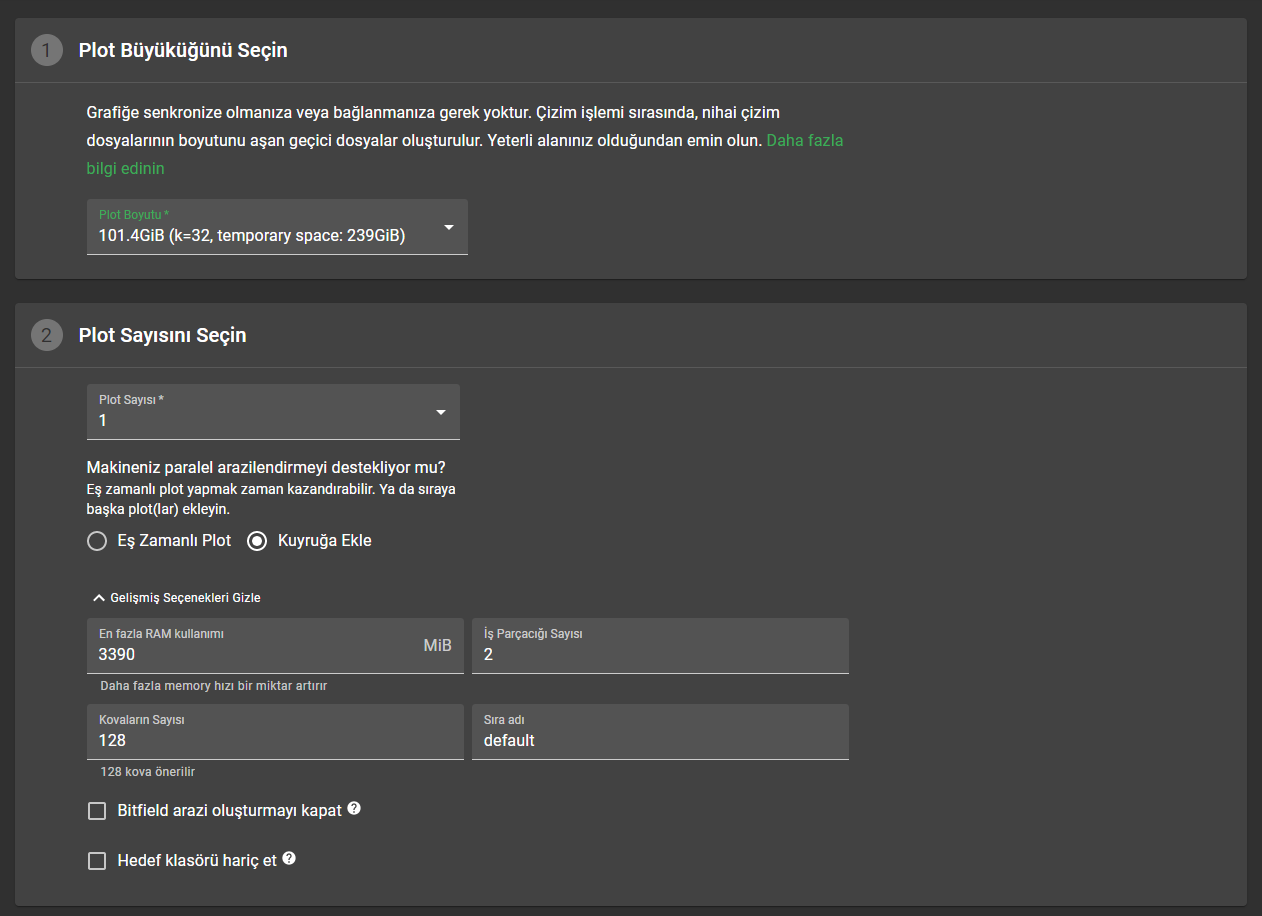Enable Bitfield arazi oluşturmayı kapat checkbox
The width and height of the screenshot is (1262, 916).
pos(97,811)
